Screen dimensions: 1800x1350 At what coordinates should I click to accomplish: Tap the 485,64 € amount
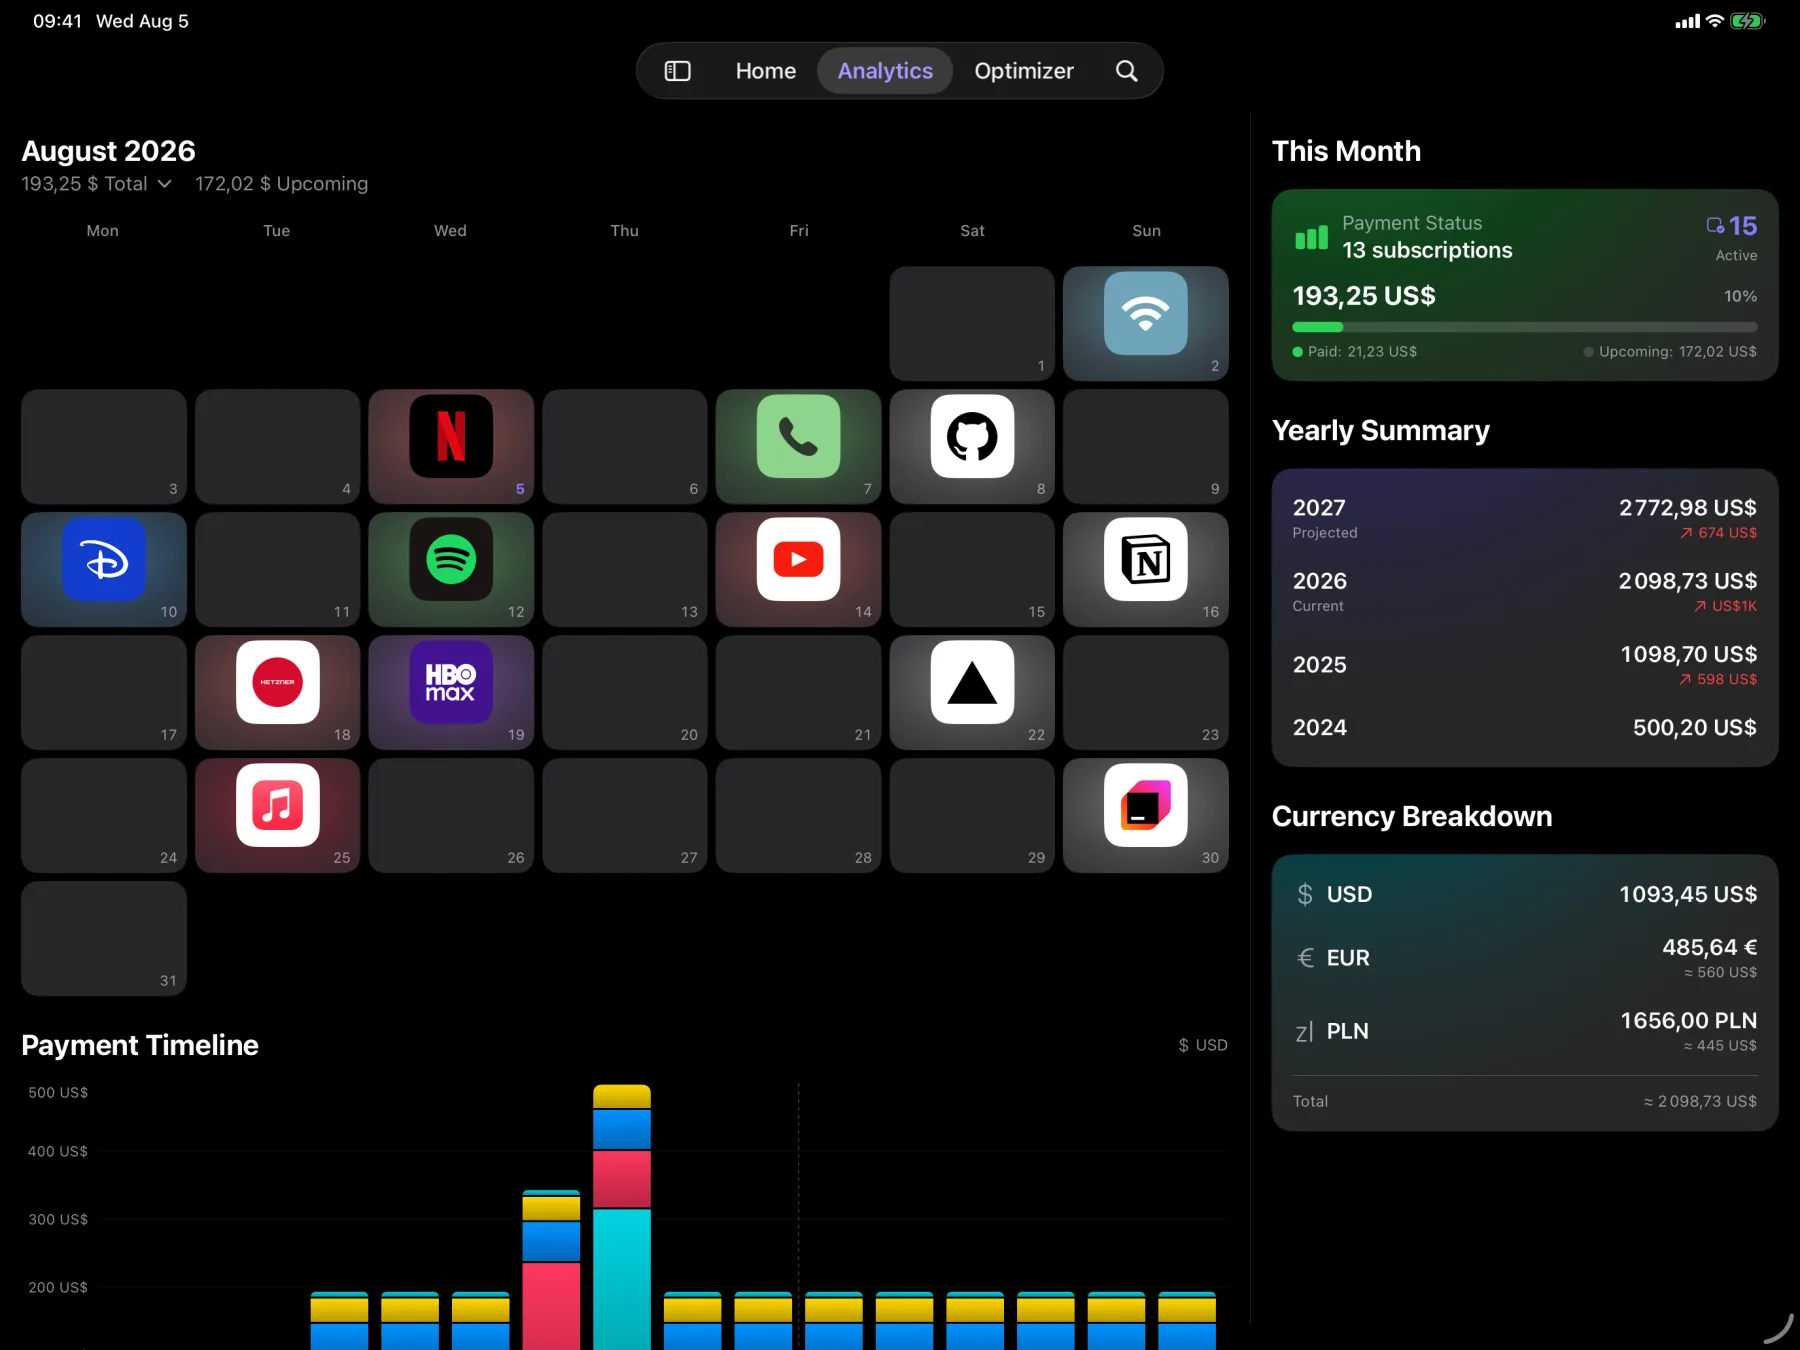pyautogui.click(x=1709, y=947)
